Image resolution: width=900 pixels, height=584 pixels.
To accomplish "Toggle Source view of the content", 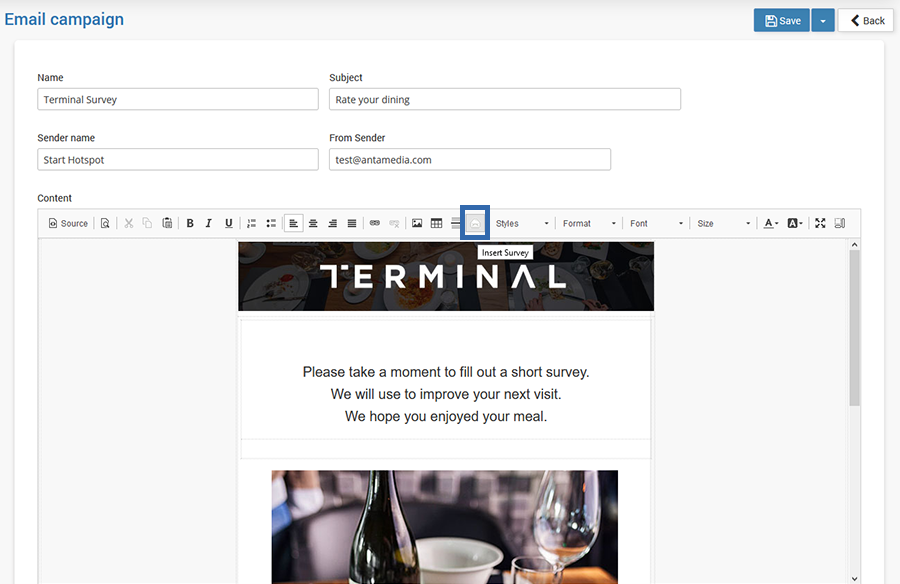I will click(68, 223).
